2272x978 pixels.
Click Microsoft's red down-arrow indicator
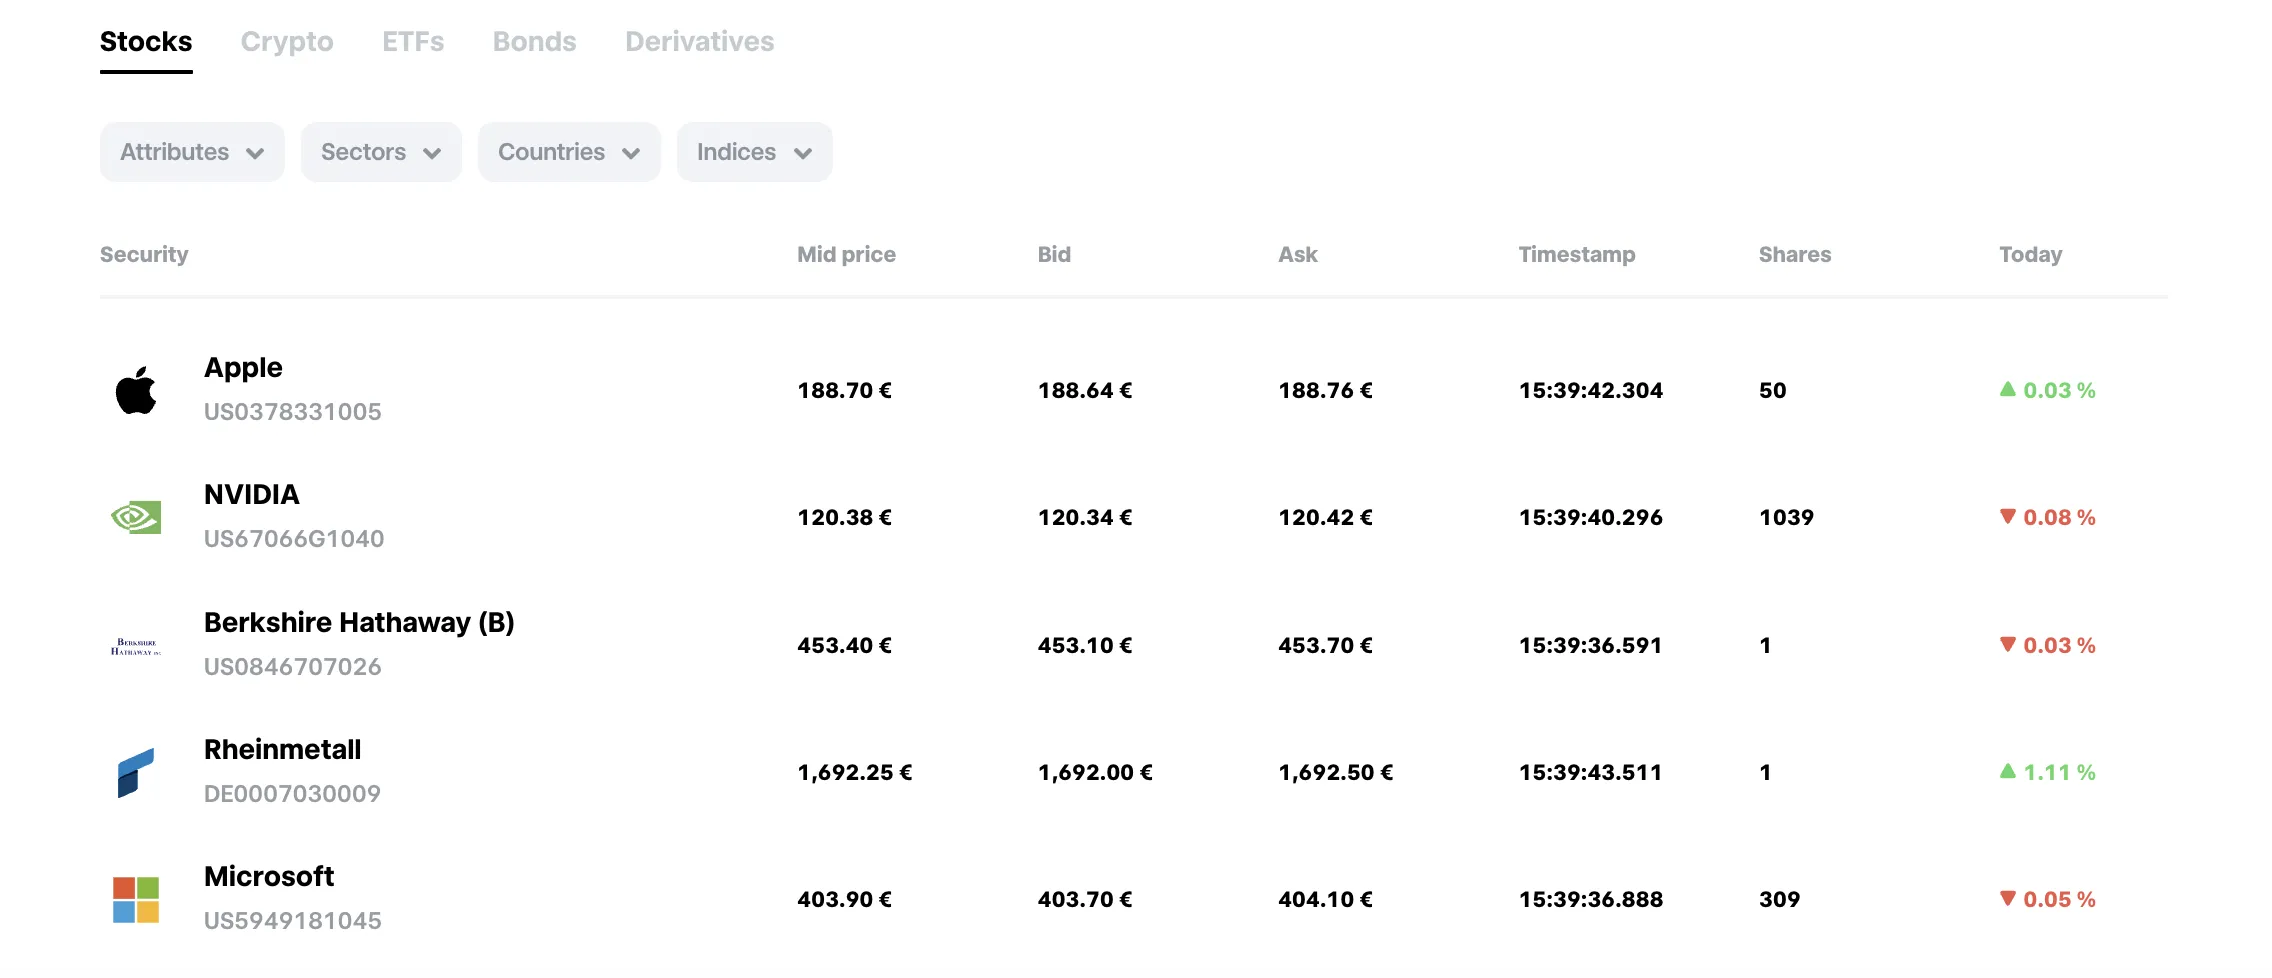tap(2007, 899)
